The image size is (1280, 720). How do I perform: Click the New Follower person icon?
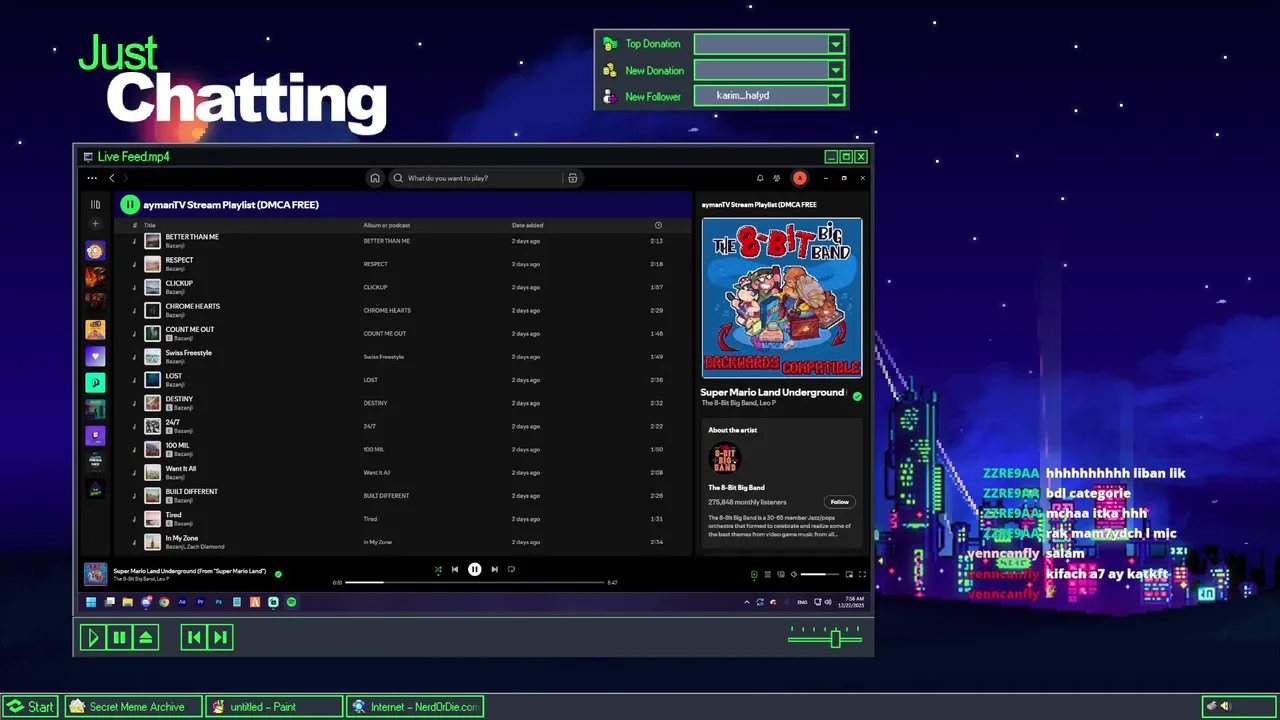click(x=610, y=97)
